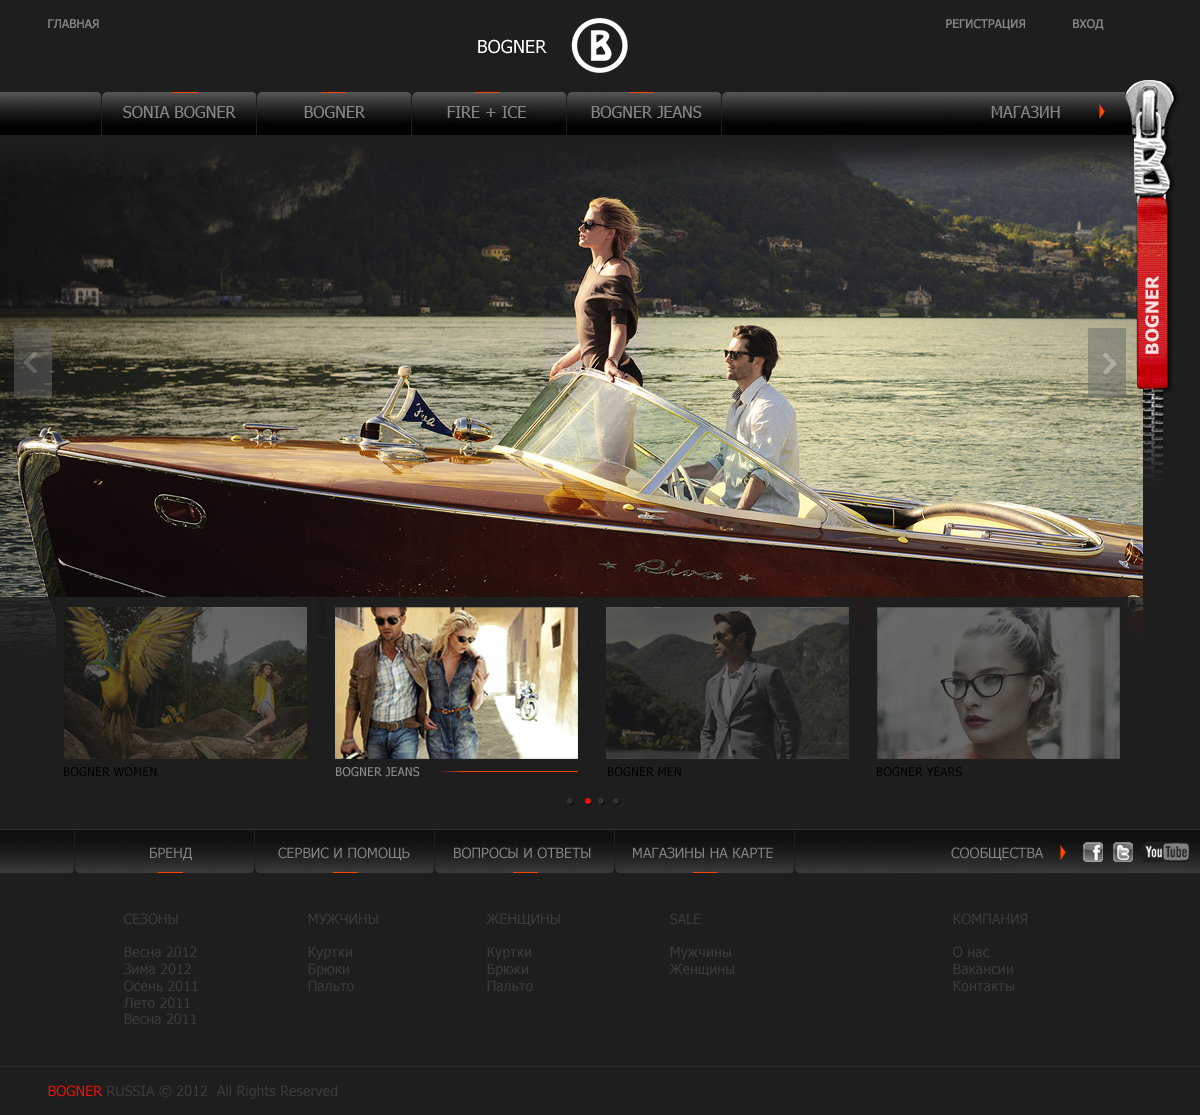The width and height of the screenshot is (1200, 1115).
Task: Open the РЕГИСТРАЦИЯ link
Action: pos(985,24)
